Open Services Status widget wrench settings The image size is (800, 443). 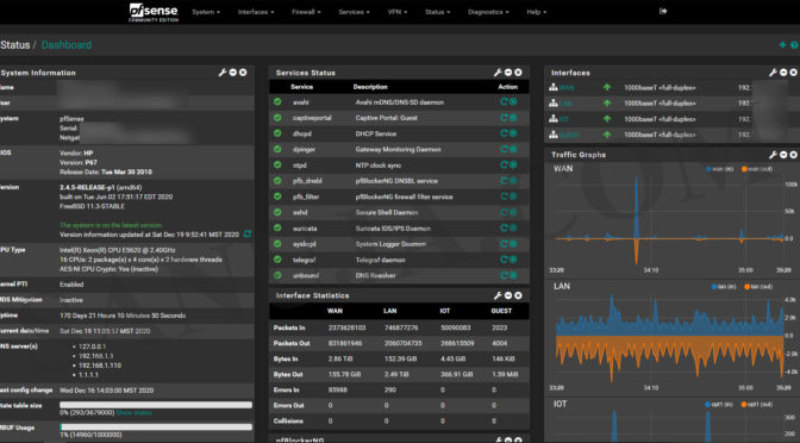497,73
